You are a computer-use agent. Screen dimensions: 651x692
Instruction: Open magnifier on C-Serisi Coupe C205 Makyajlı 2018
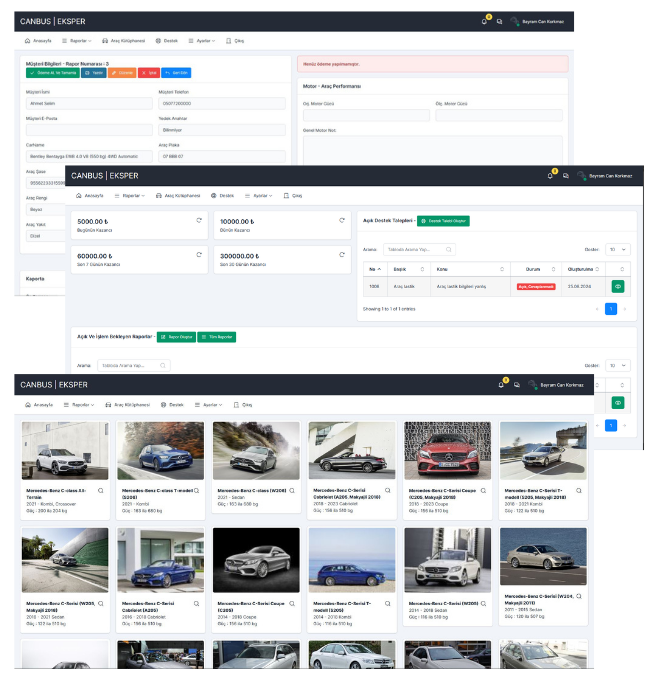483,490
